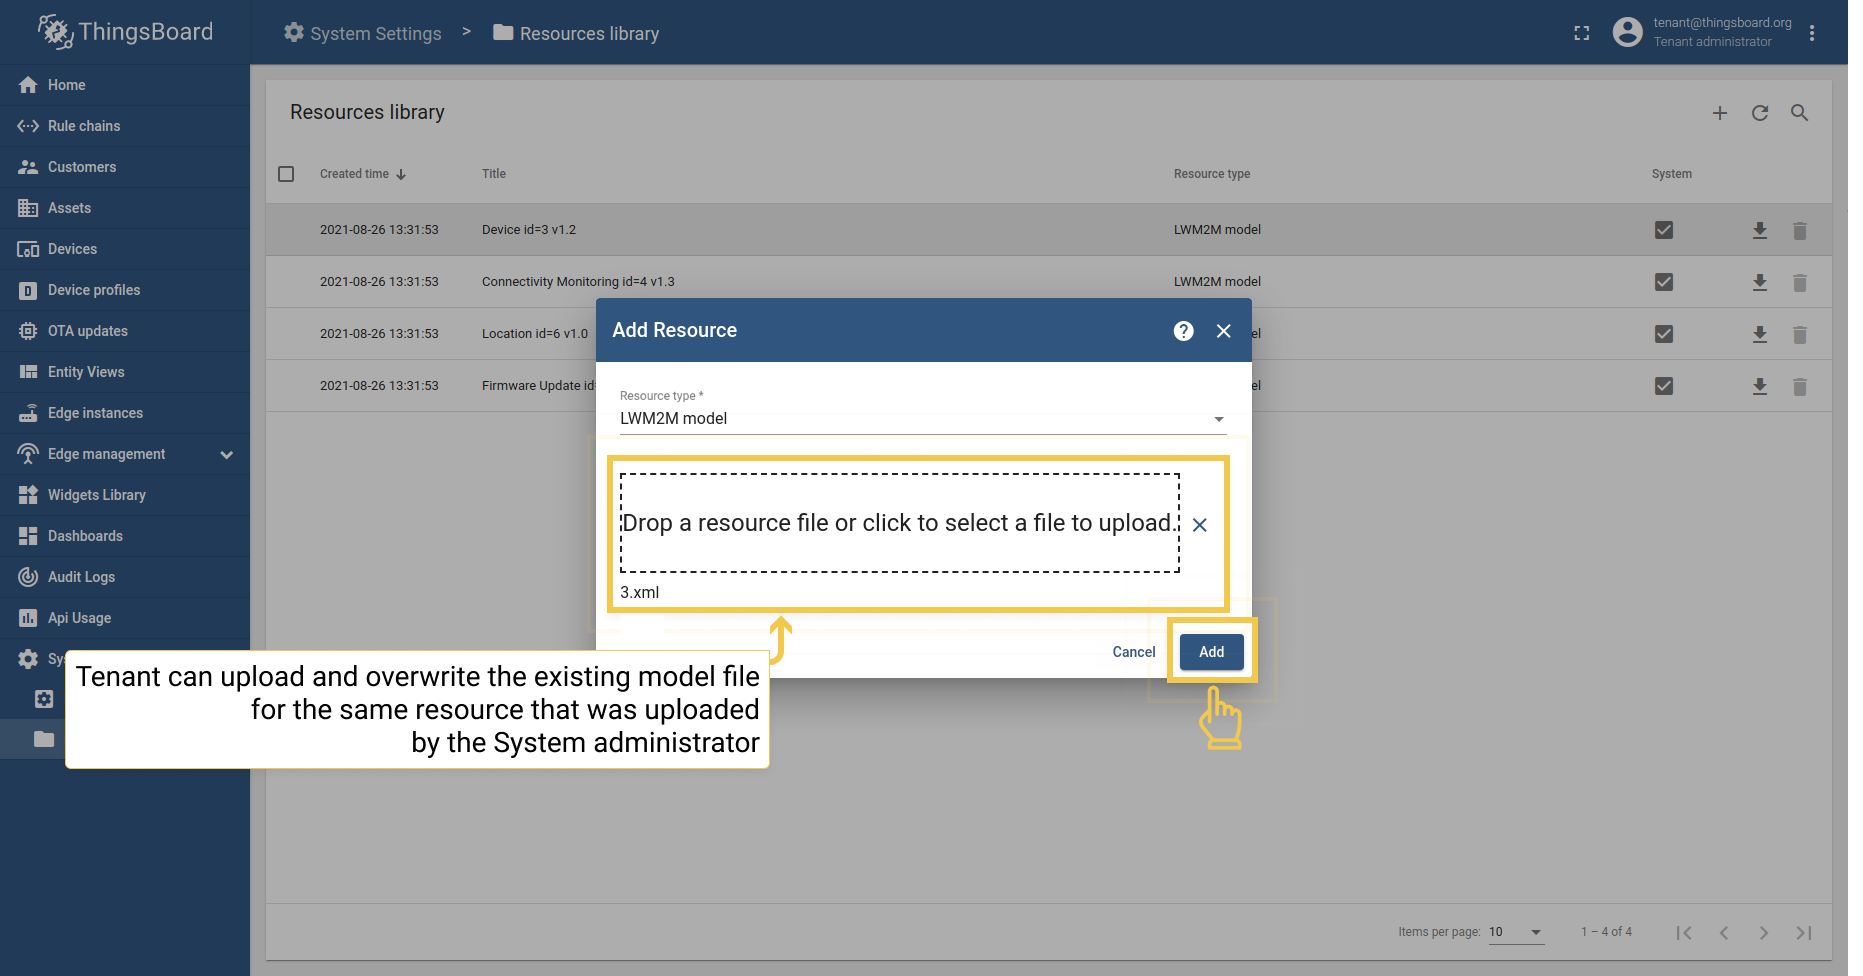1863x976 pixels.
Task: Download the Location id=6 resource
Action: [x=1760, y=335]
